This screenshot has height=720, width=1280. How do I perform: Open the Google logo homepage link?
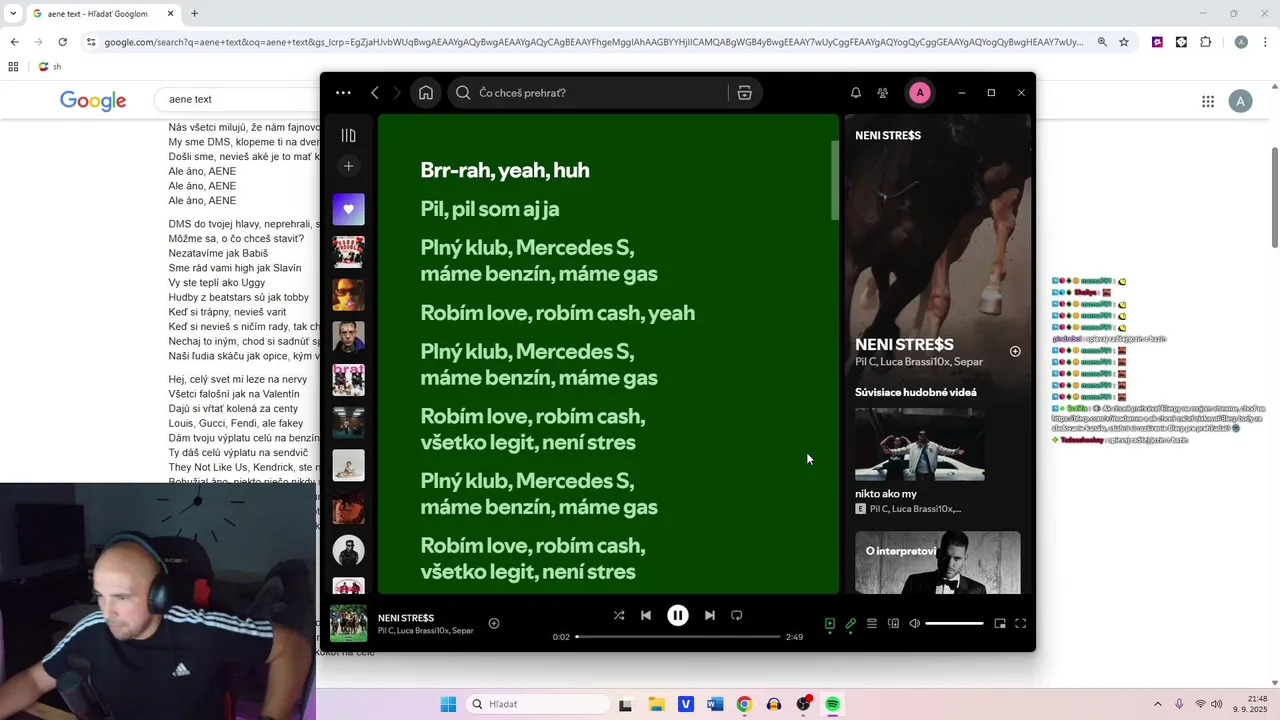click(93, 100)
